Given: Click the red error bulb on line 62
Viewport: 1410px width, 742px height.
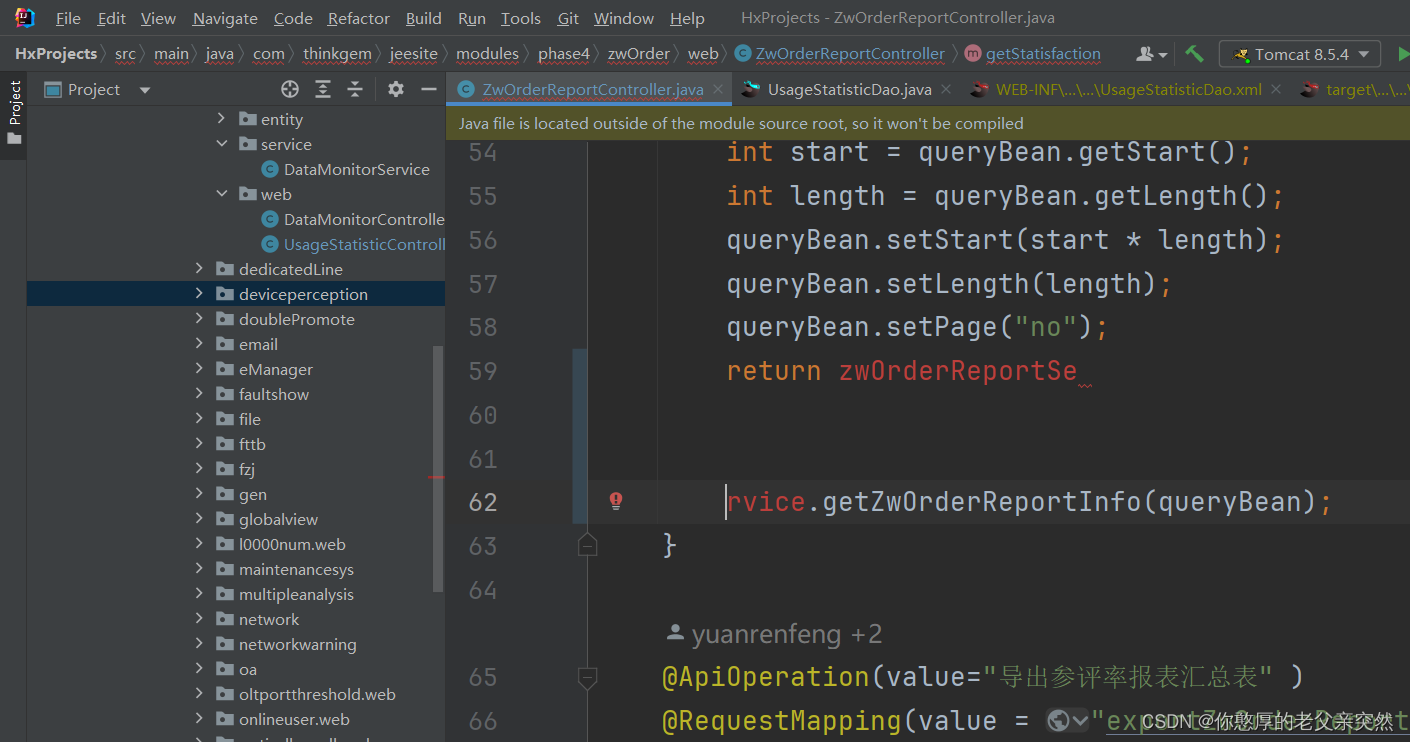Looking at the screenshot, I should coord(616,501).
